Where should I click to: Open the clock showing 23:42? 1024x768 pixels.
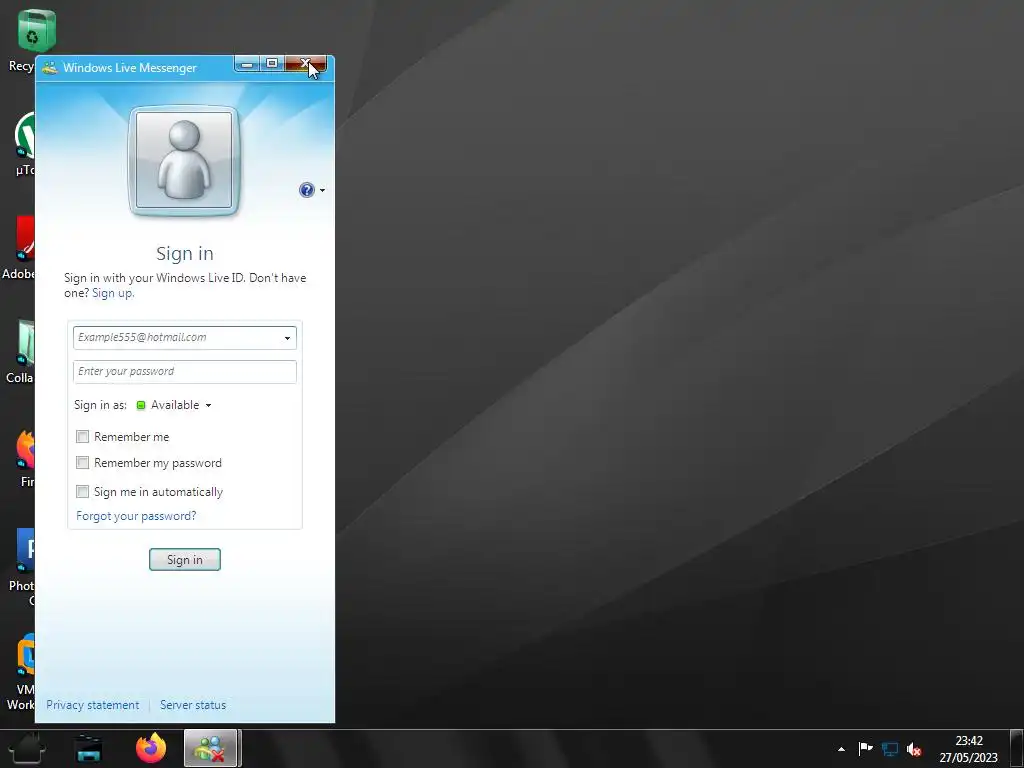pyautogui.click(x=968, y=749)
